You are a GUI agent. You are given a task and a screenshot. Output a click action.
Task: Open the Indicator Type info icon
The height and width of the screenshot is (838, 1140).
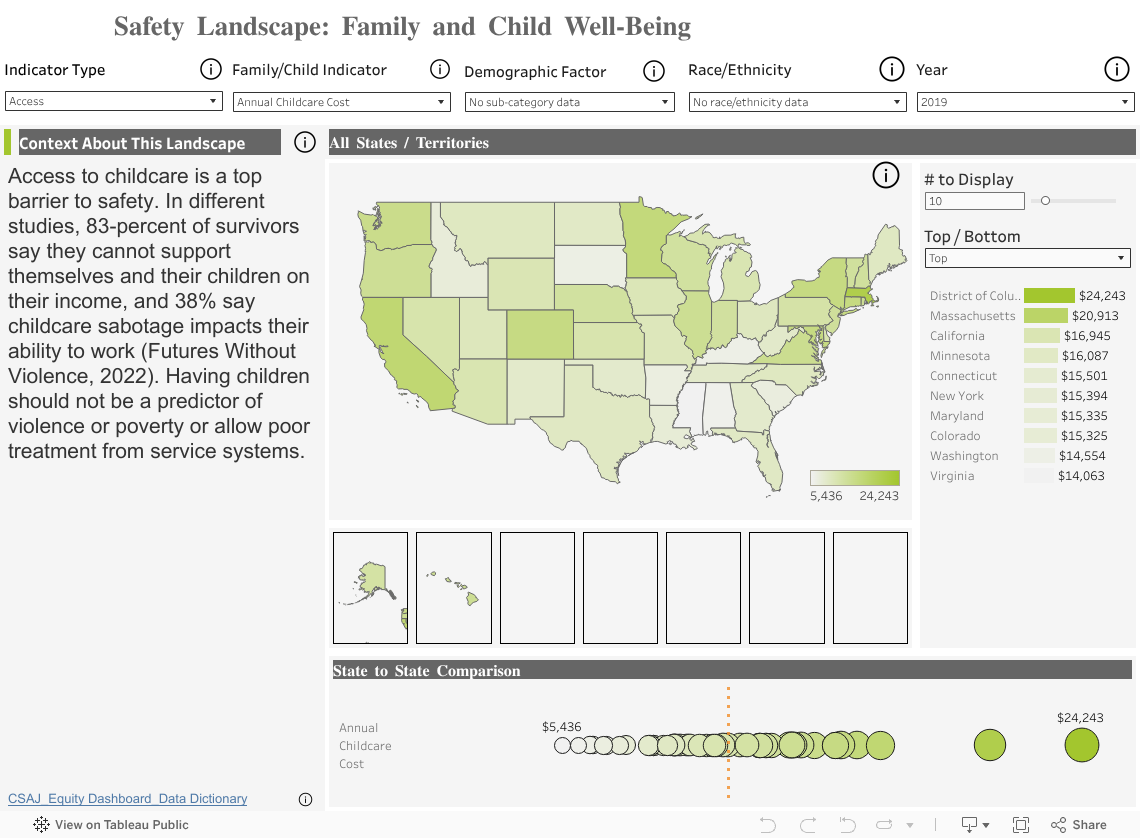click(x=210, y=69)
